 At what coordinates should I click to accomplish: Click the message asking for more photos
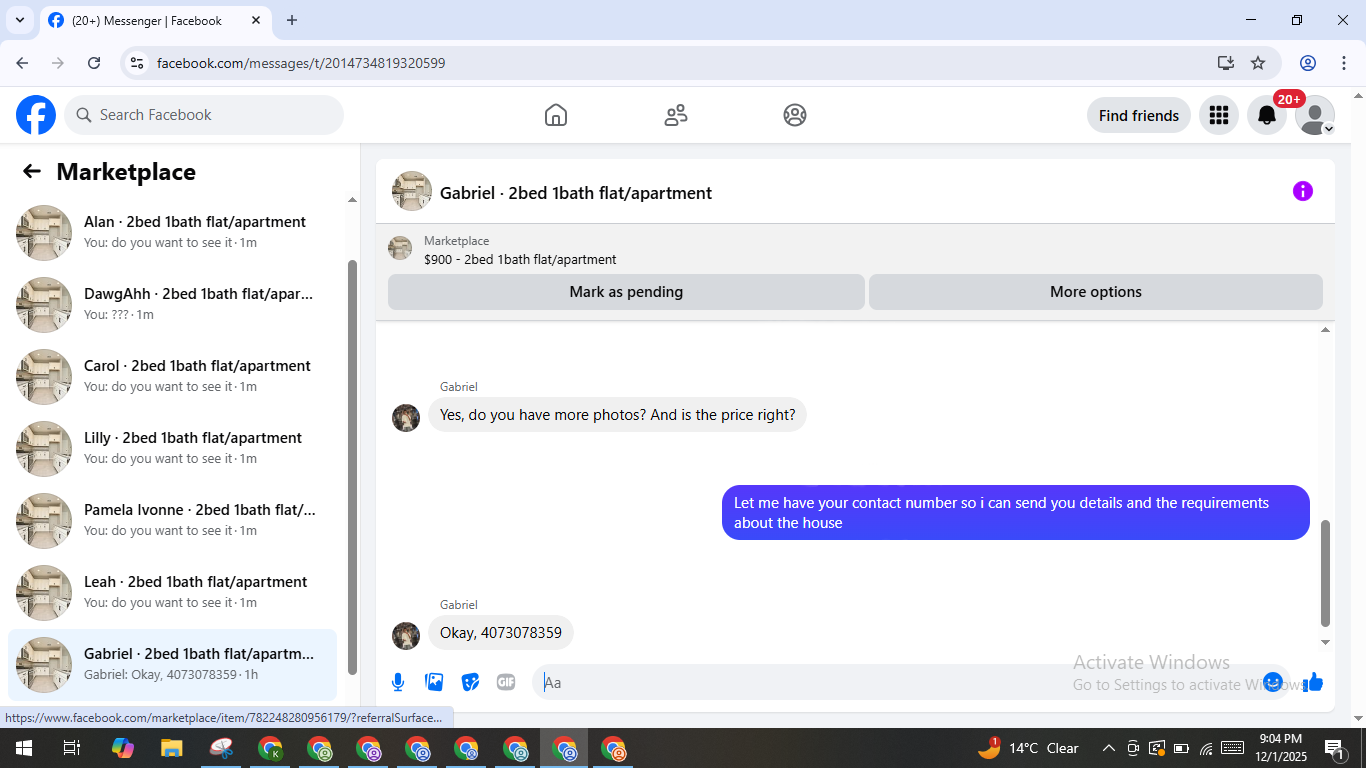617,415
